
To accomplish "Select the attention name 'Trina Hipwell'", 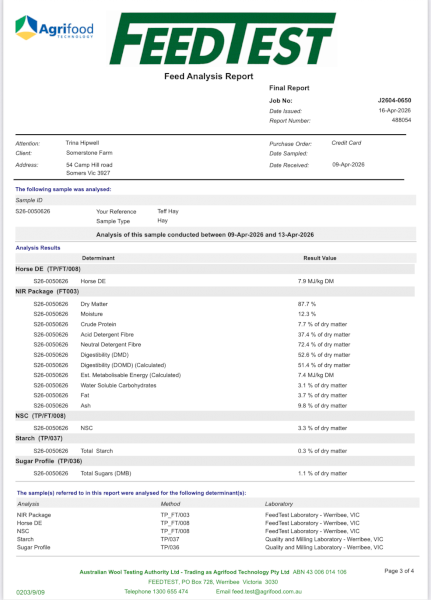I will (82, 143).
